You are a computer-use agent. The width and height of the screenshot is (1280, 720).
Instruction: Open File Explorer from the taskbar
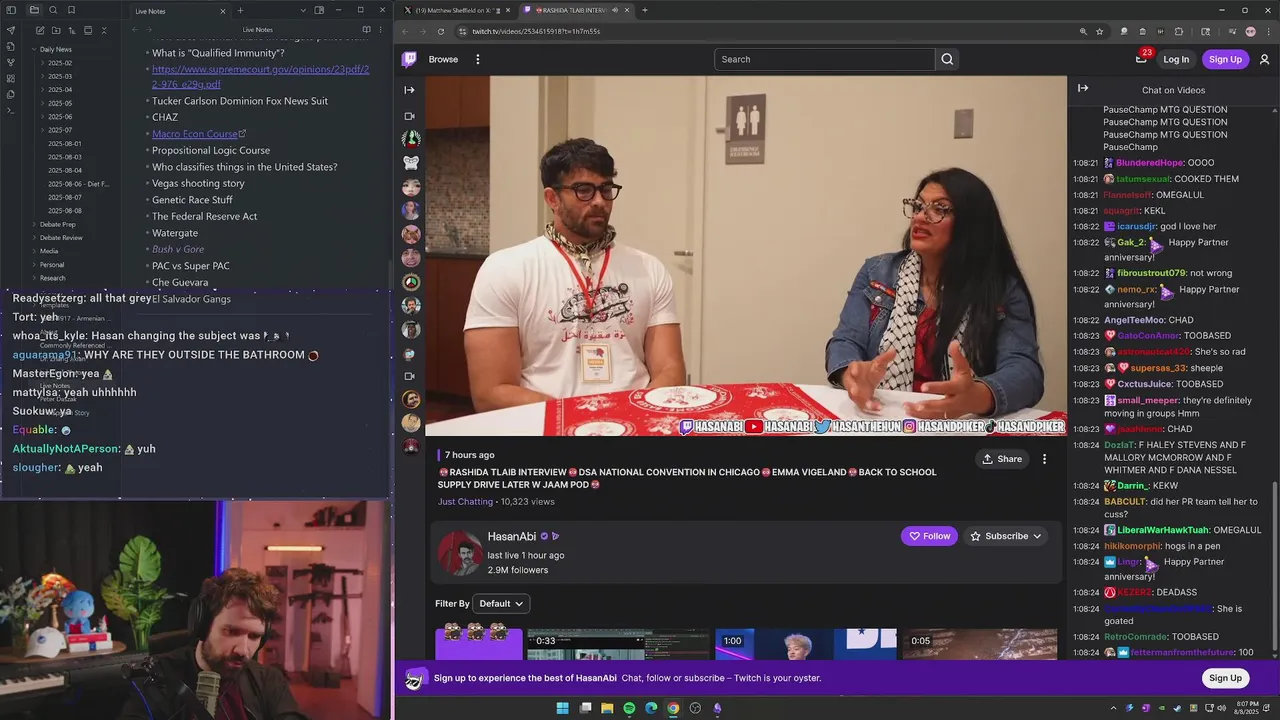click(607, 708)
